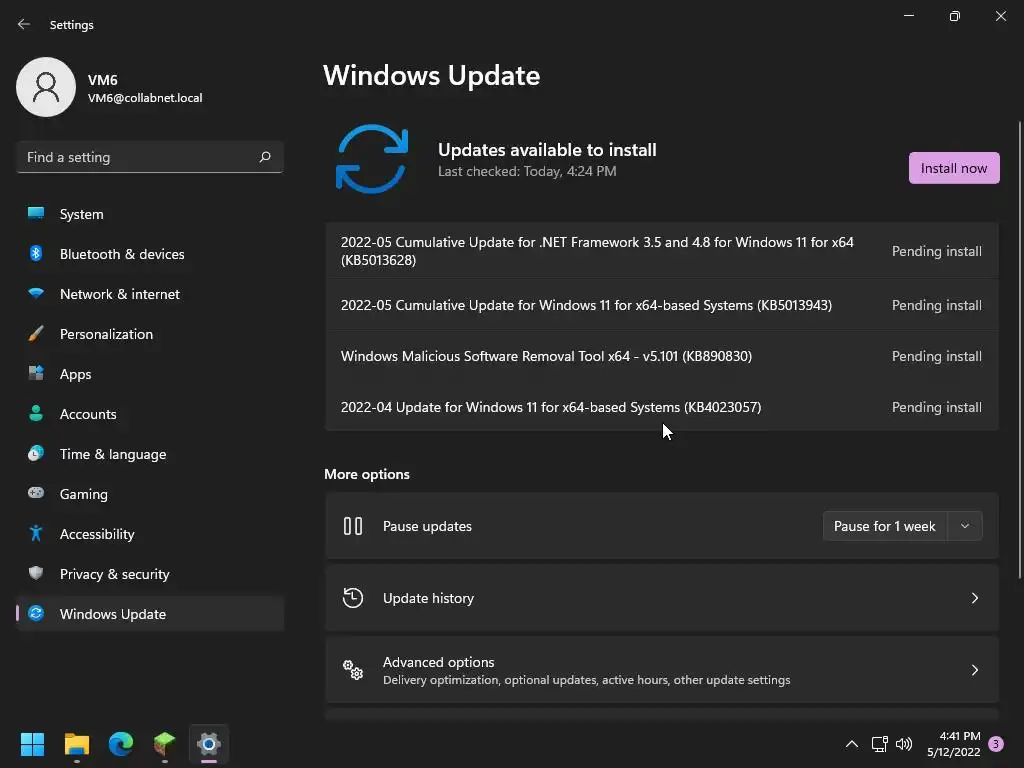Click the VM6@collabnet.local account email
This screenshot has width=1024, height=768.
pos(145,98)
